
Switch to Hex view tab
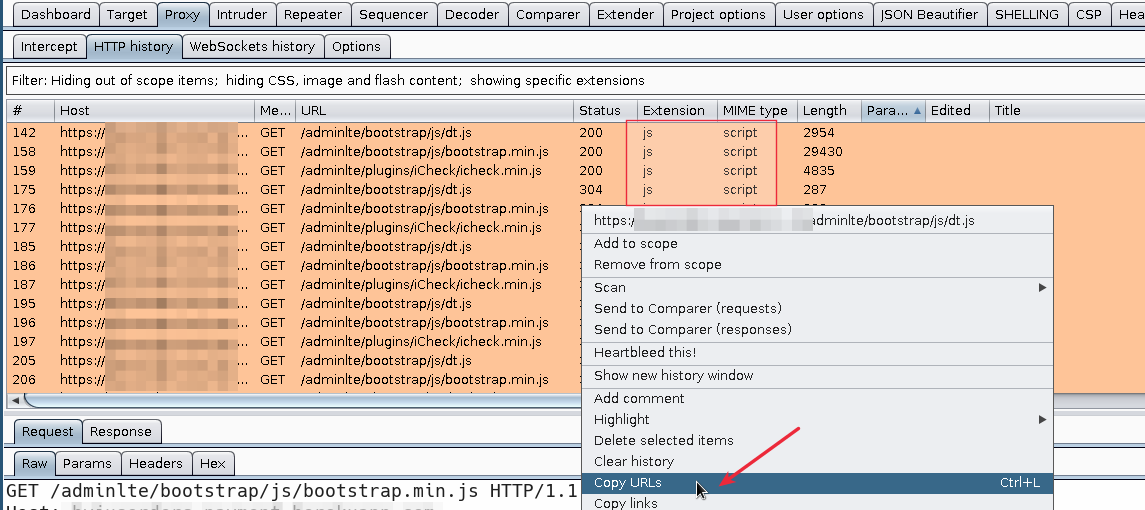point(212,463)
